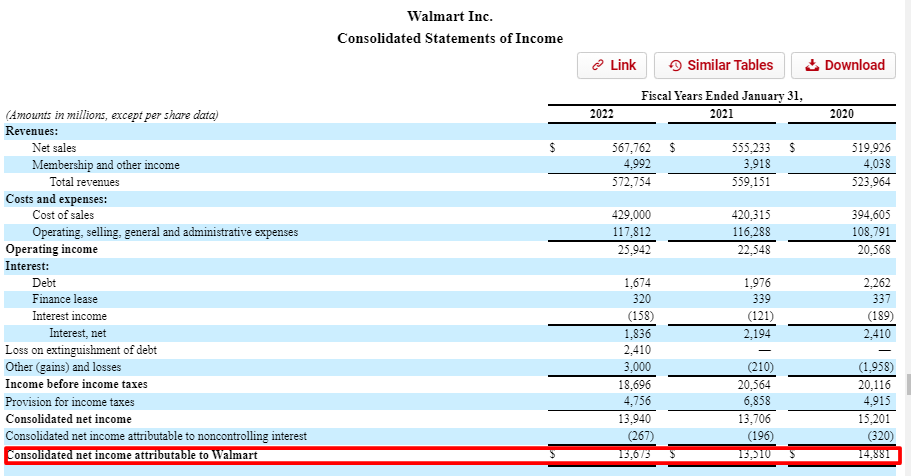The image size is (911, 476).
Task: Click the 2022 Provision for income taxes value 4,756
Action: point(634,401)
